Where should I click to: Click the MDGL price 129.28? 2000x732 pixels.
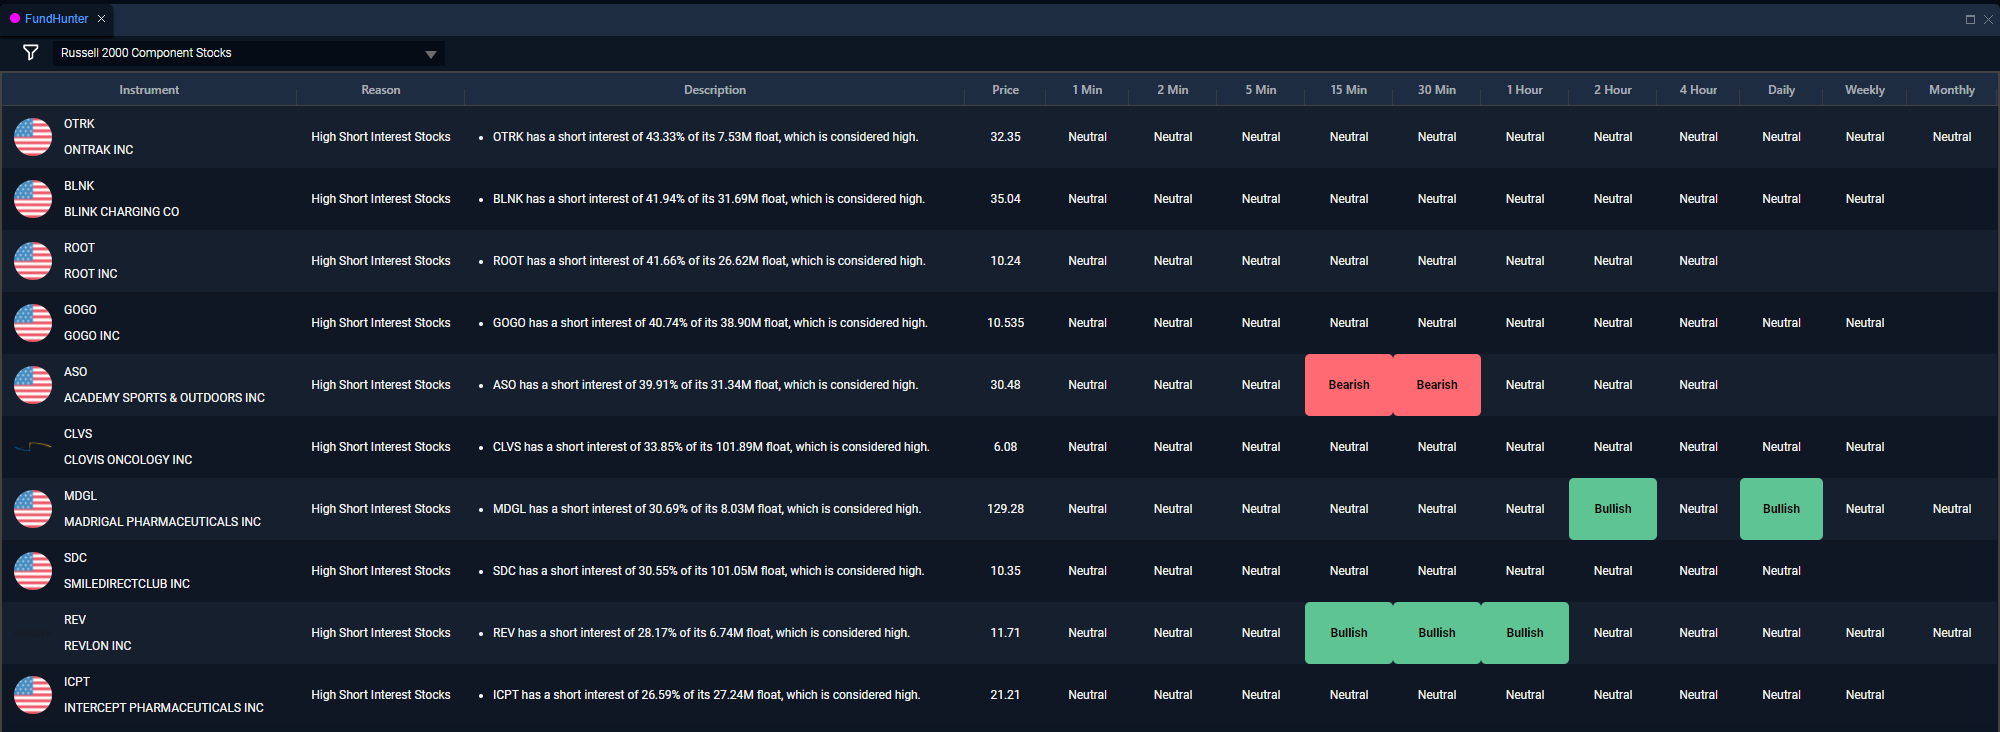coord(1005,509)
